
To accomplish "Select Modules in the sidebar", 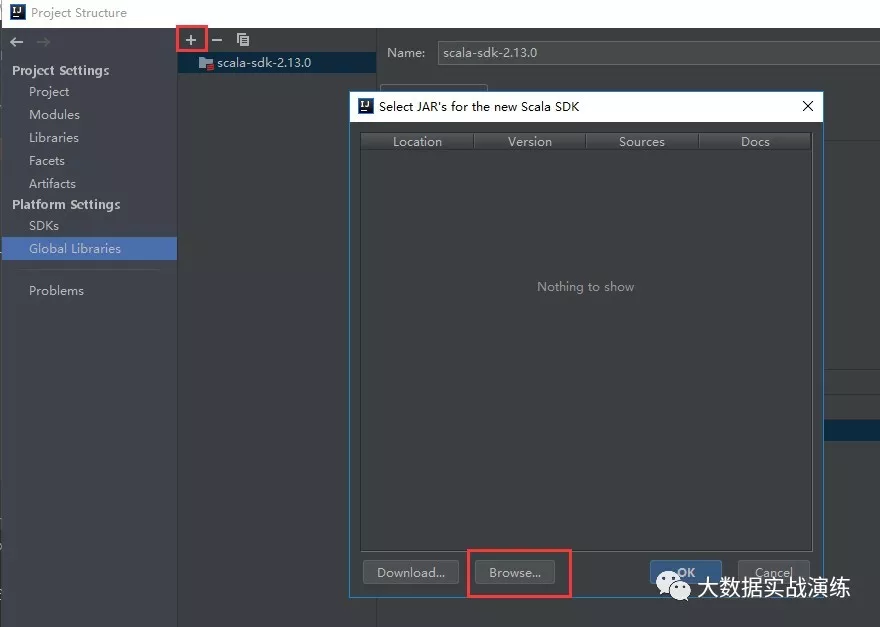I will pyautogui.click(x=54, y=114).
